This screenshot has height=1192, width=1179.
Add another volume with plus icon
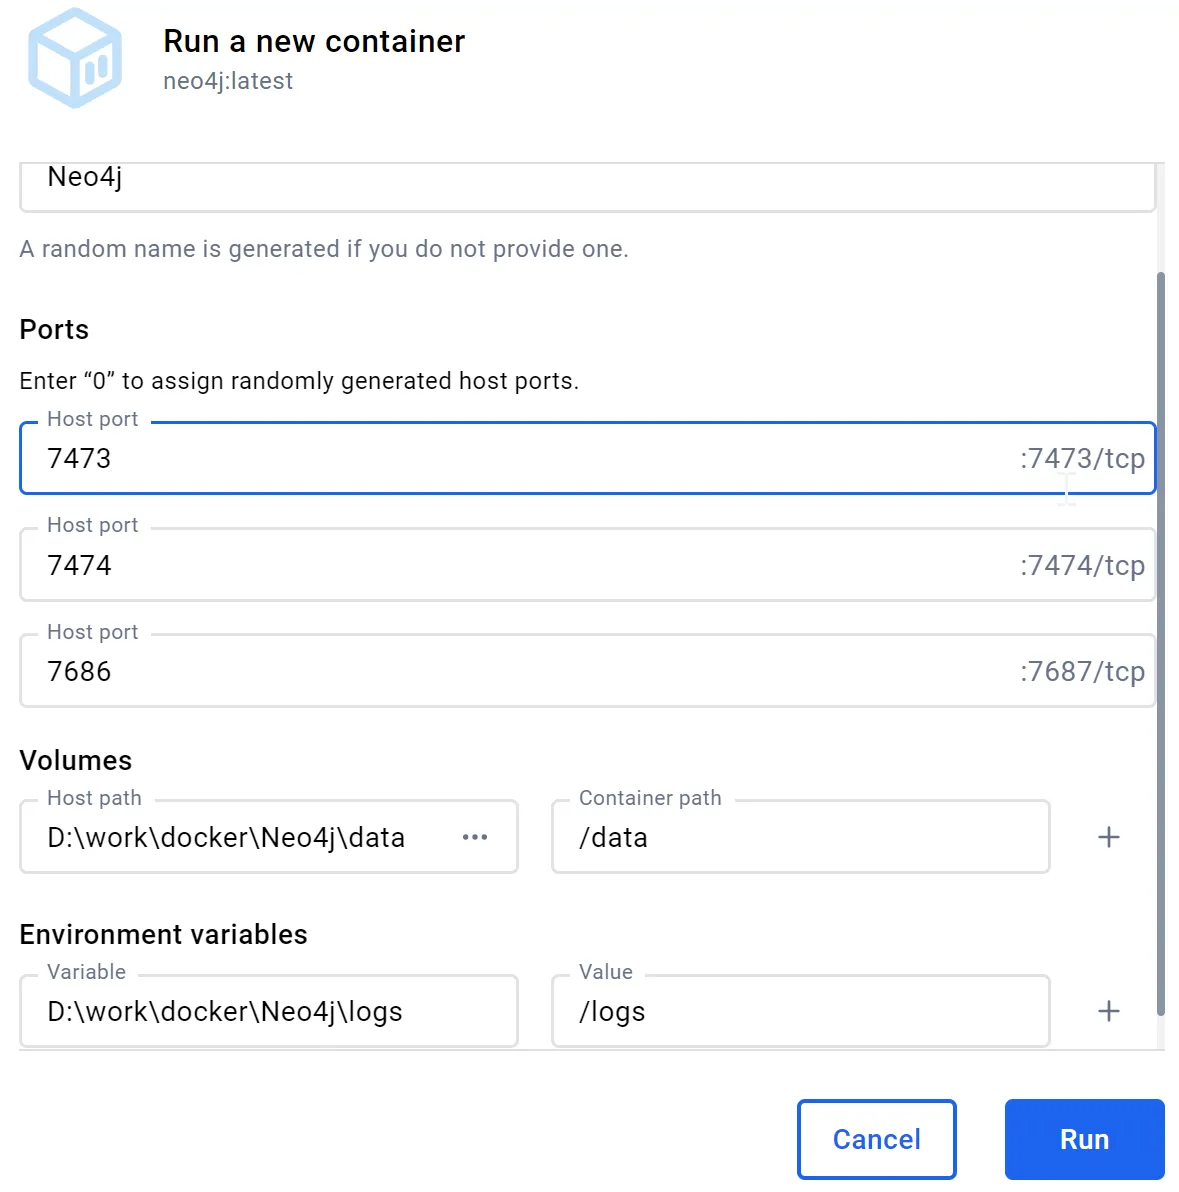tap(1108, 837)
